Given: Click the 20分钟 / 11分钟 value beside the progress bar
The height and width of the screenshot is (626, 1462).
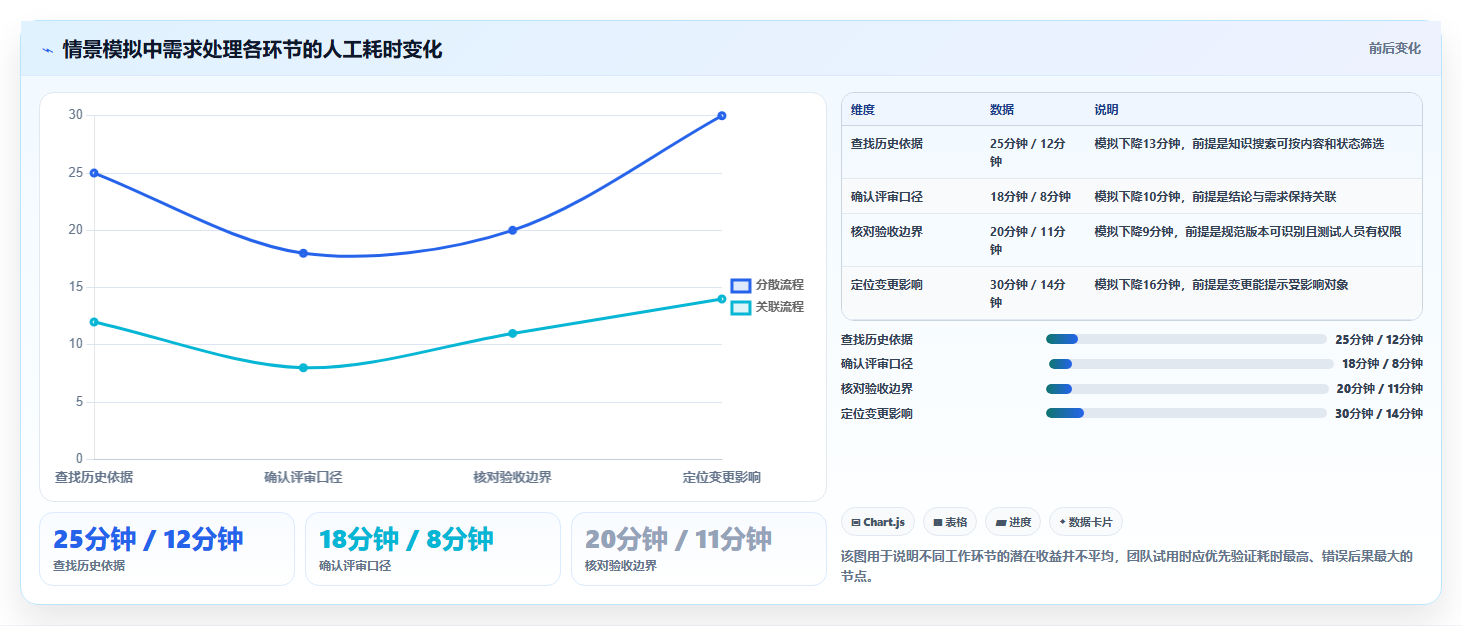Looking at the screenshot, I should click(1379, 389).
